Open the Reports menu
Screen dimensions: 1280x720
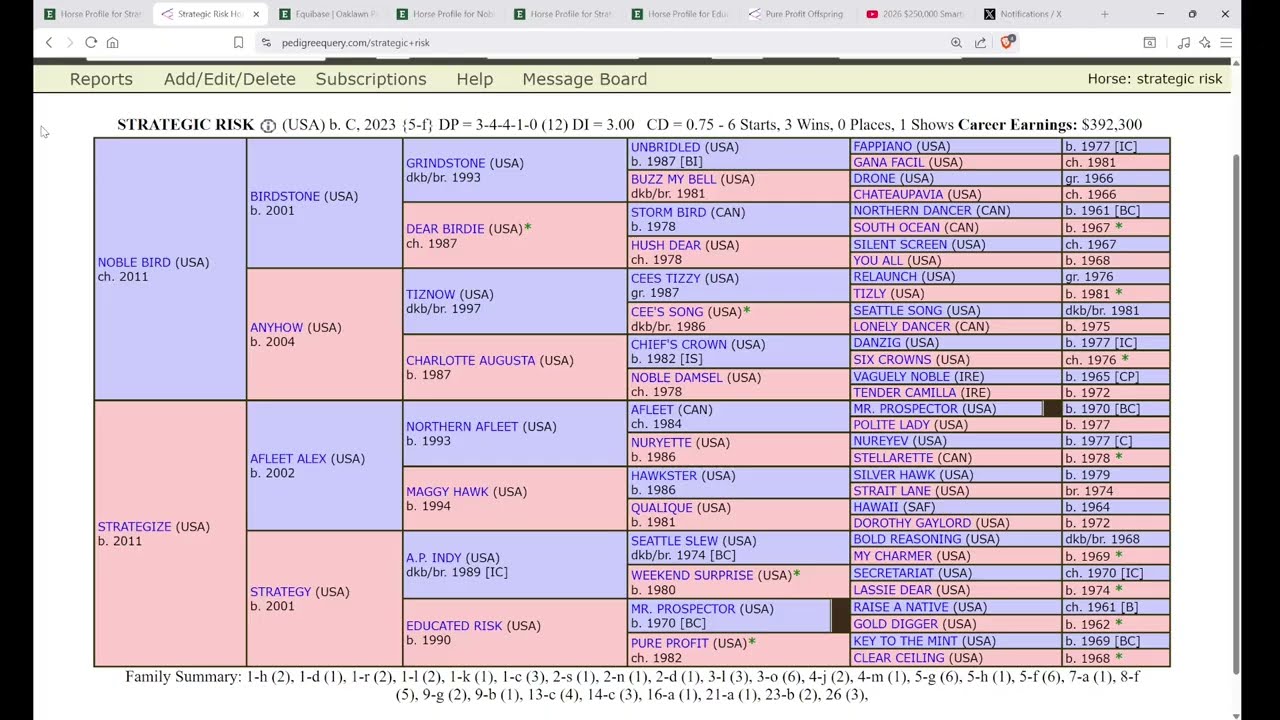[101, 79]
